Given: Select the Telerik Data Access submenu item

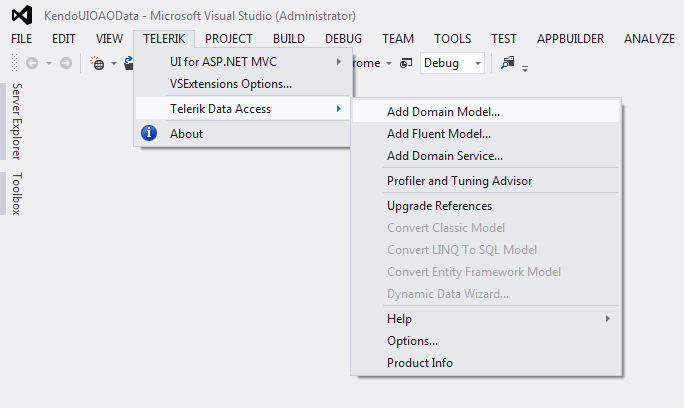Looking at the screenshot, I should tap(243, 109).
